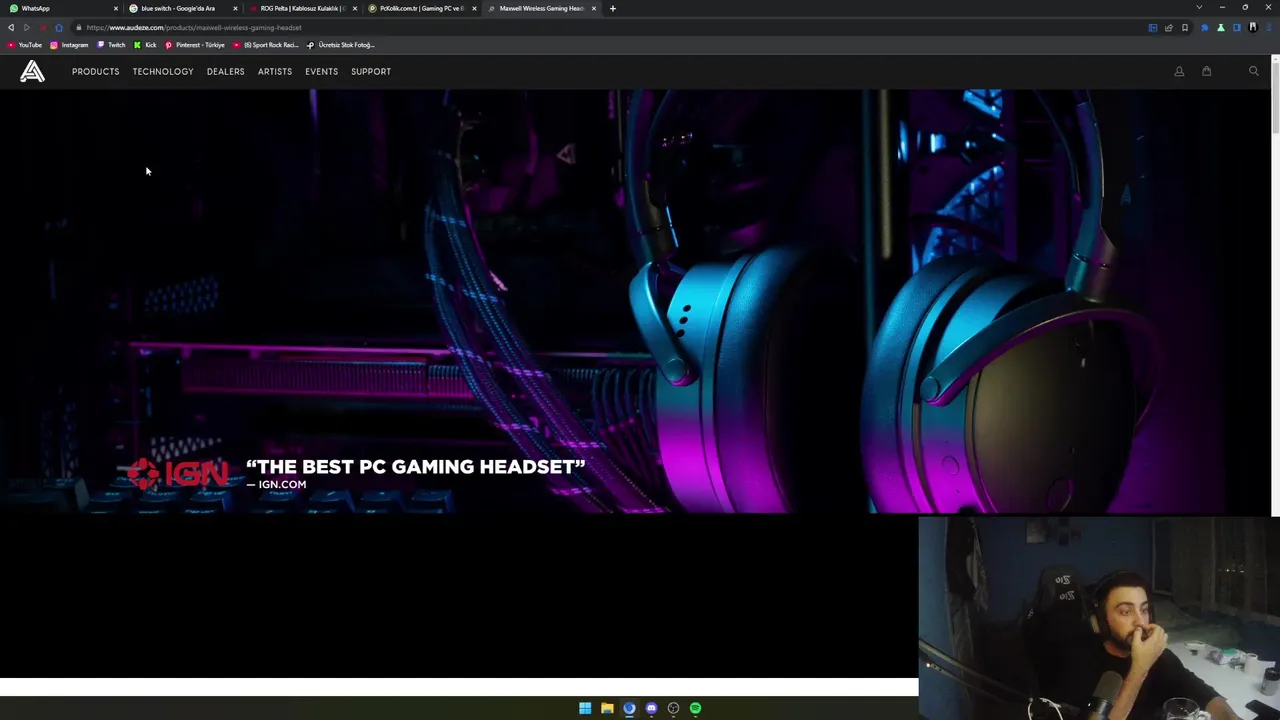This screenshot has width=1280, height=720.
Task: Open the shopping bag cart icon
Action: [1206, 71]
